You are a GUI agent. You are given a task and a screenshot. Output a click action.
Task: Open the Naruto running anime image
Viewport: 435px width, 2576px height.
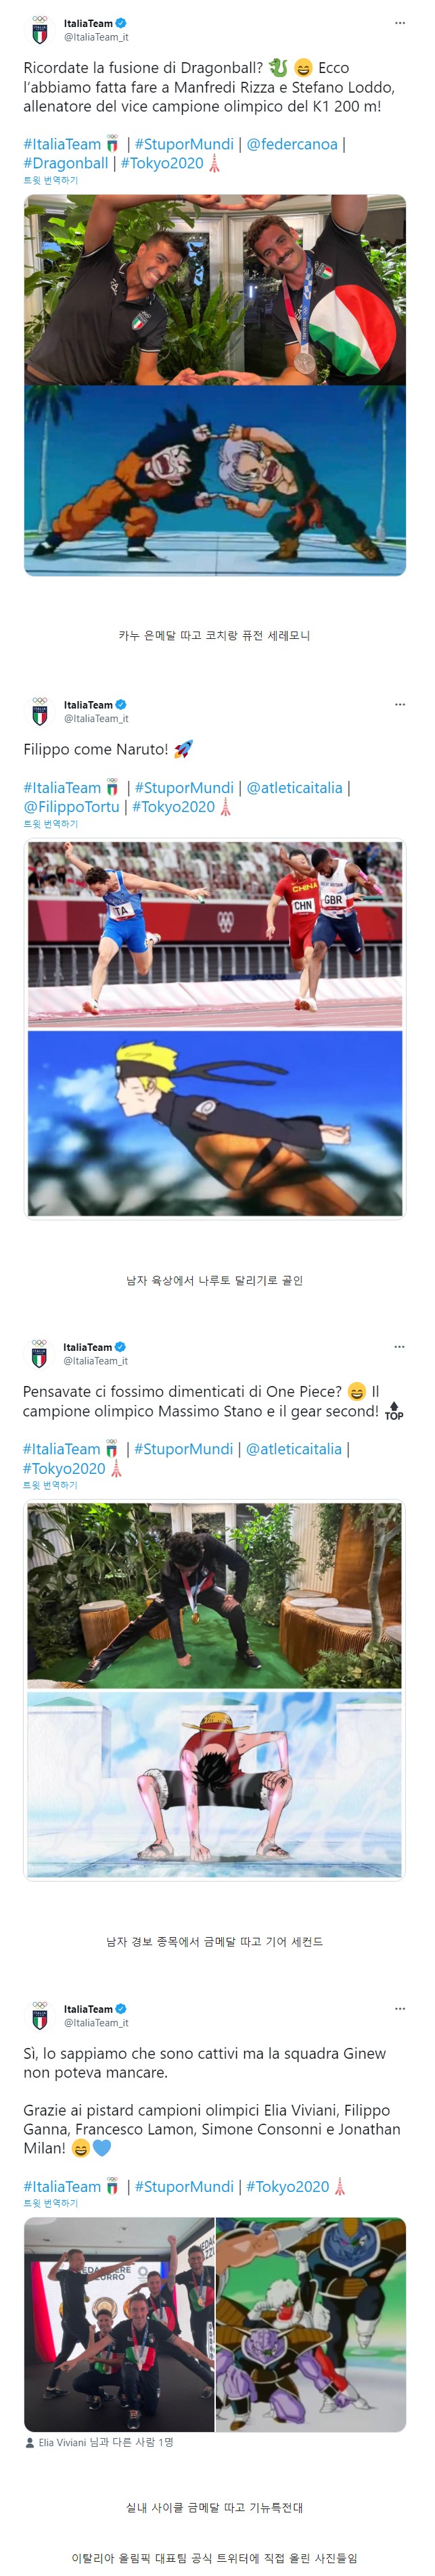coord(215,1123)
